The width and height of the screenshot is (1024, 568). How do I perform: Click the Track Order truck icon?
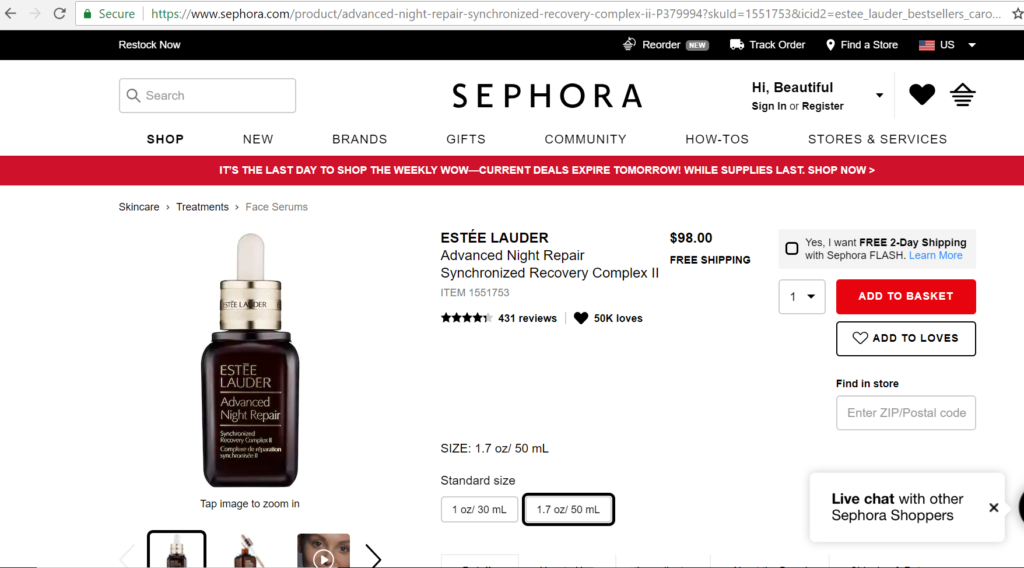[x=737, y=44]
